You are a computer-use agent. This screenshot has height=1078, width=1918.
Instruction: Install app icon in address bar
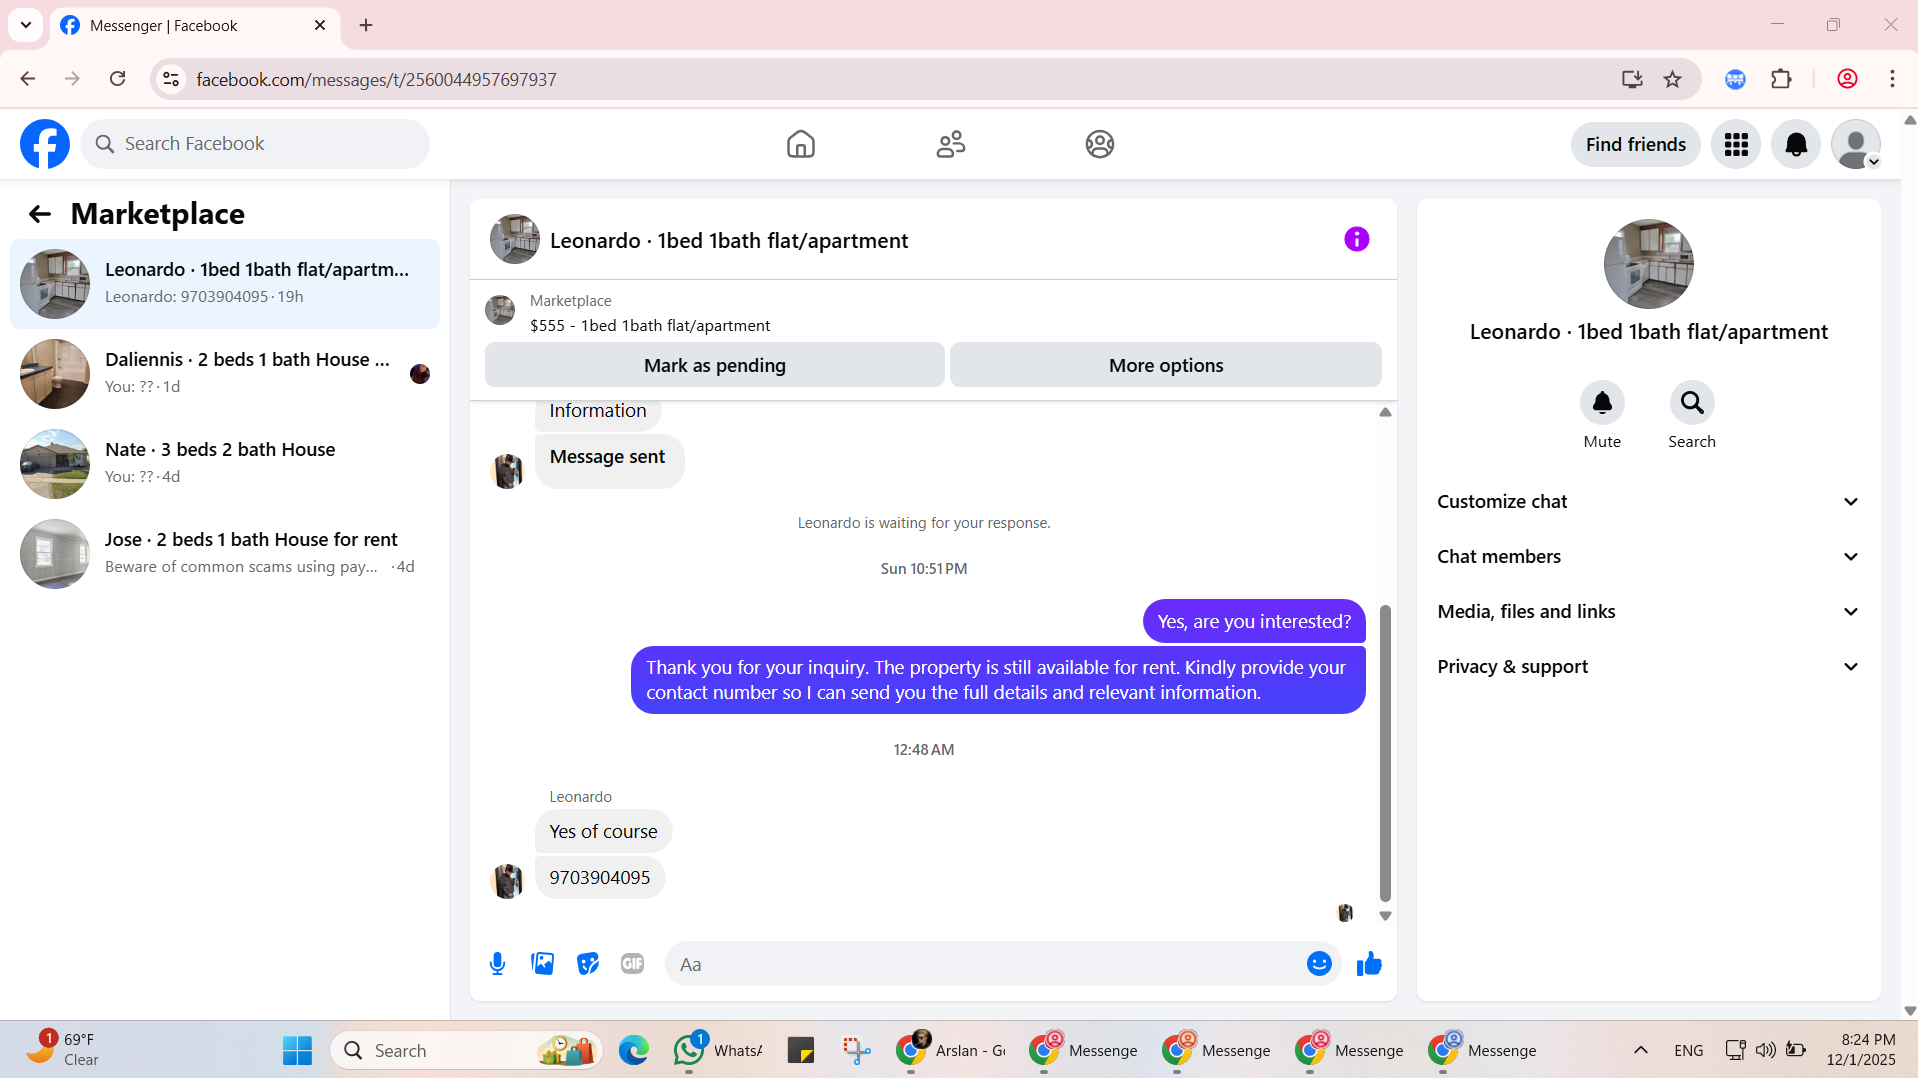coord(1632,79)
